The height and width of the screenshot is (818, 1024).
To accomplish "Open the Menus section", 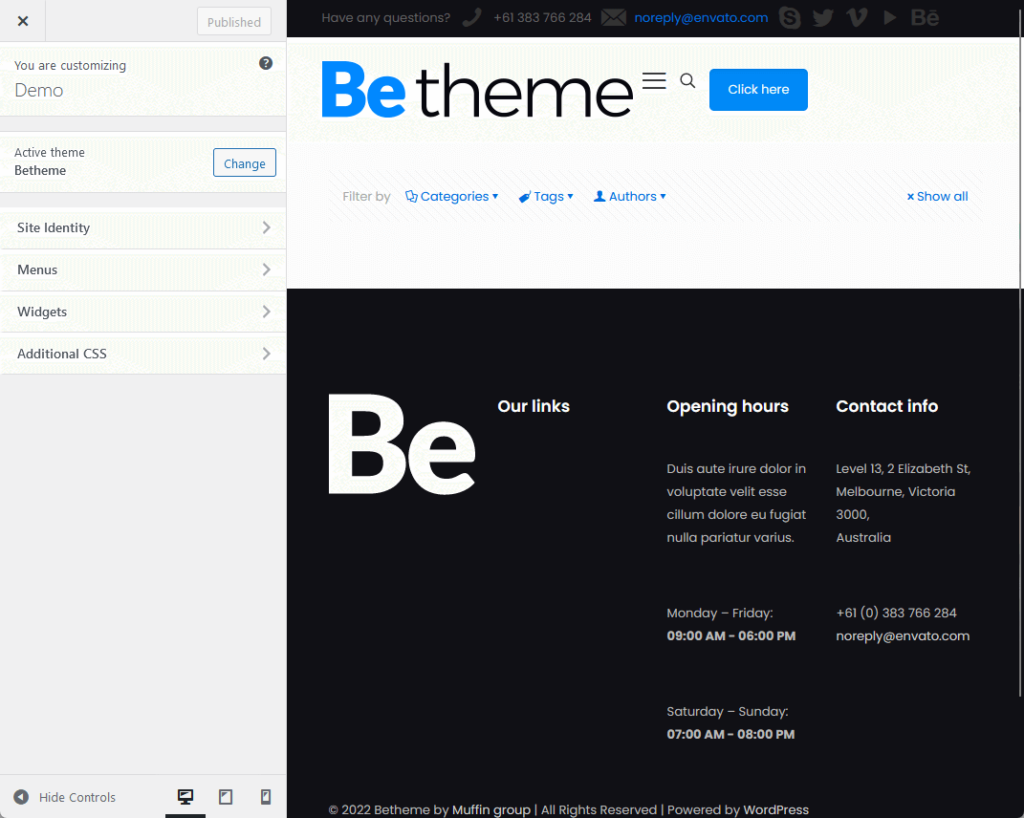I will (x=143, y=270).
